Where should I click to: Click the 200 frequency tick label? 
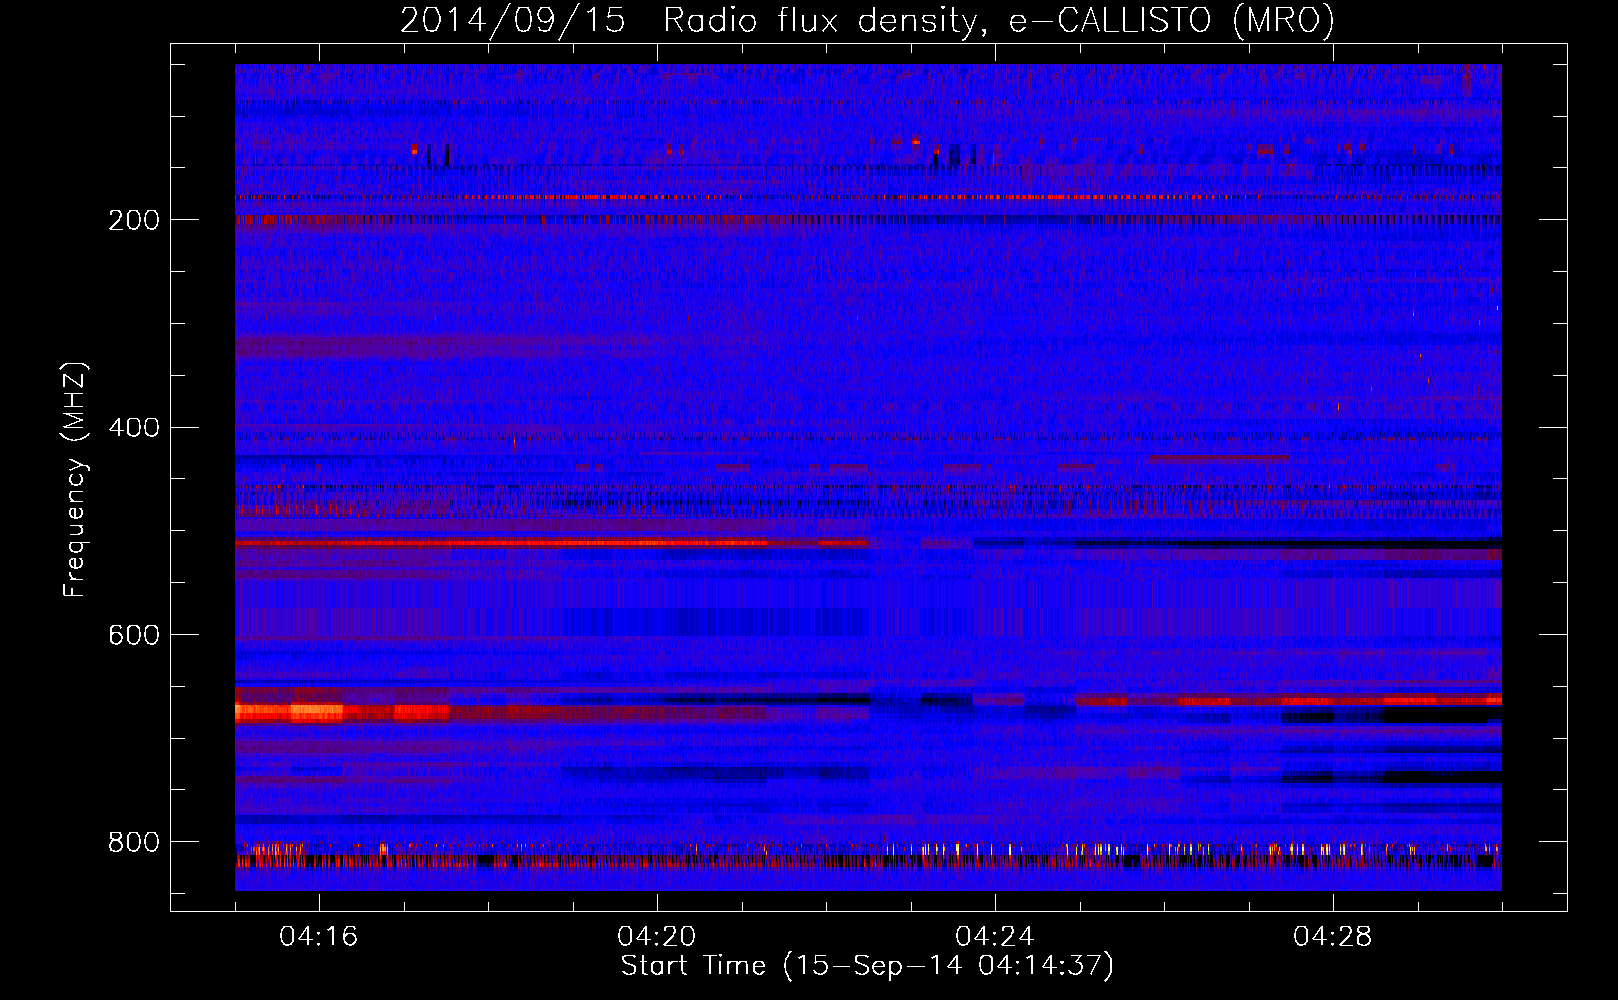134,220
